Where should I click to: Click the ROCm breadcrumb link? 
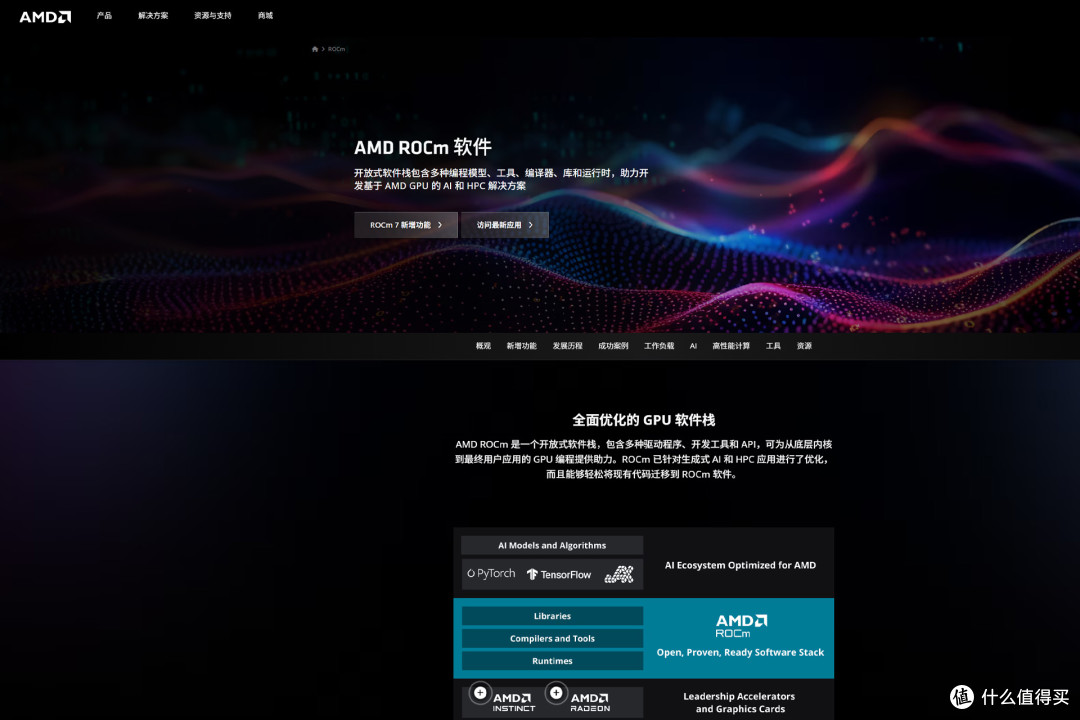[x=336, y=49]
